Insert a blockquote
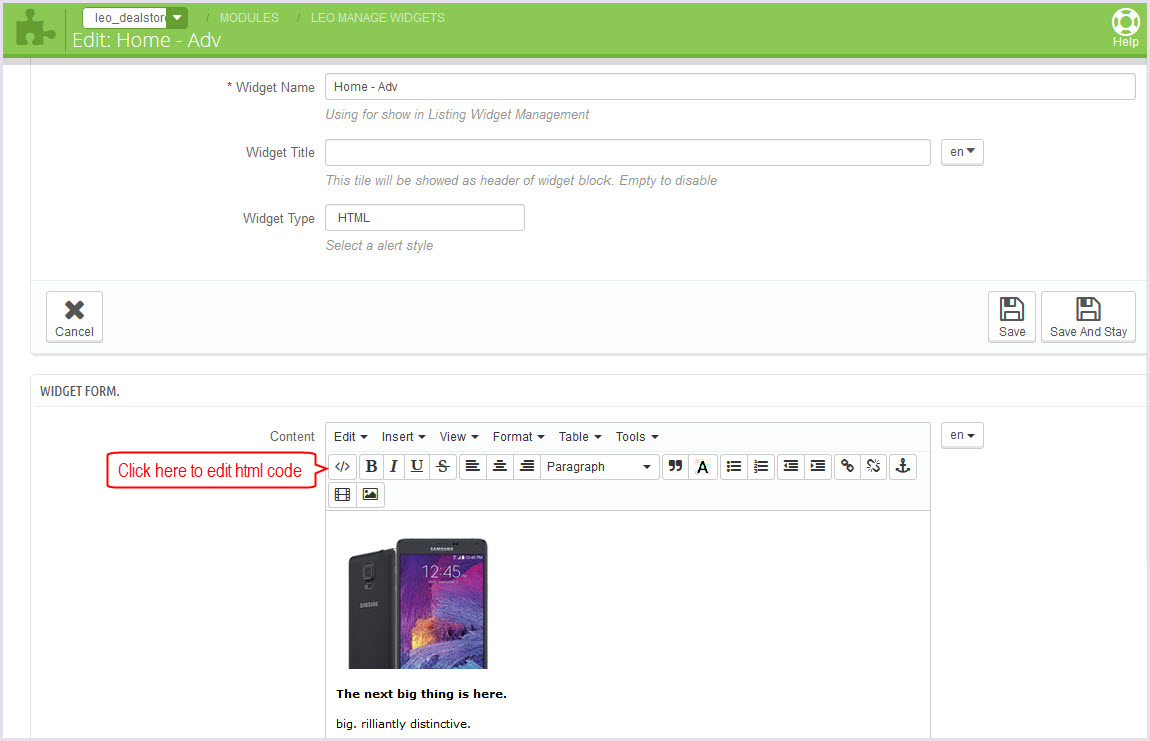The width and height of the screenshot is (1150, 741). pyautogui.click(x=675, y=467)
